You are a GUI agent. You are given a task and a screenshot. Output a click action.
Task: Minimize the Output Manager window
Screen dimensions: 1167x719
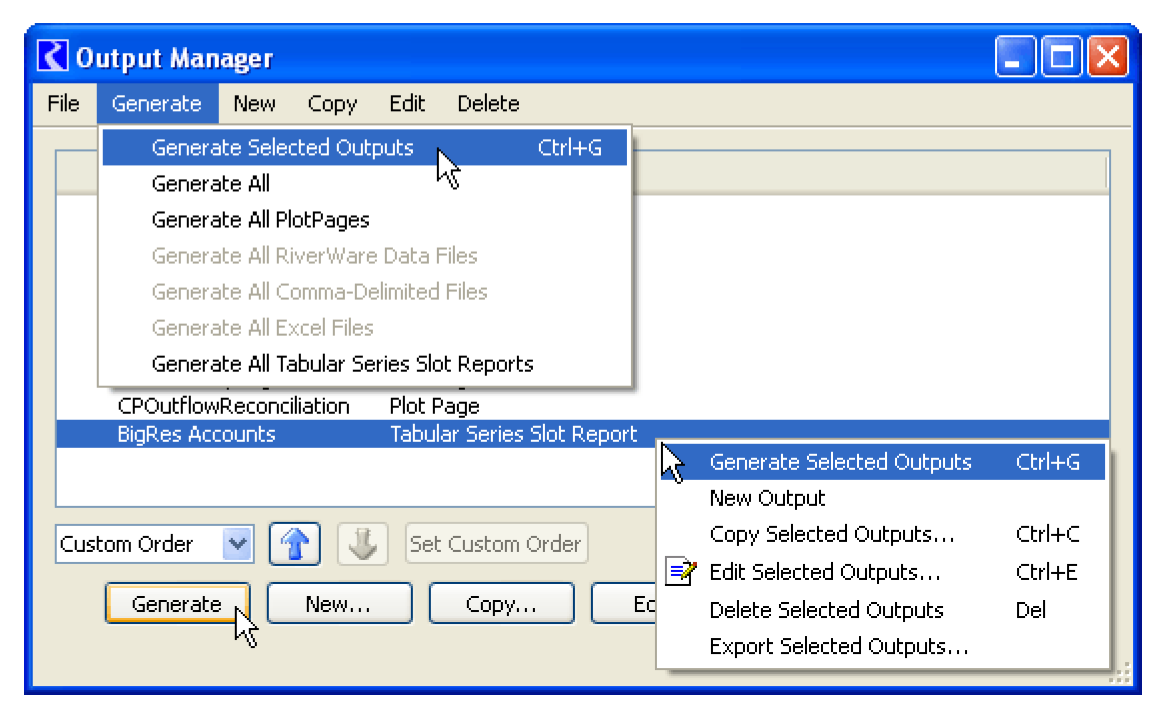[1015, 57]
